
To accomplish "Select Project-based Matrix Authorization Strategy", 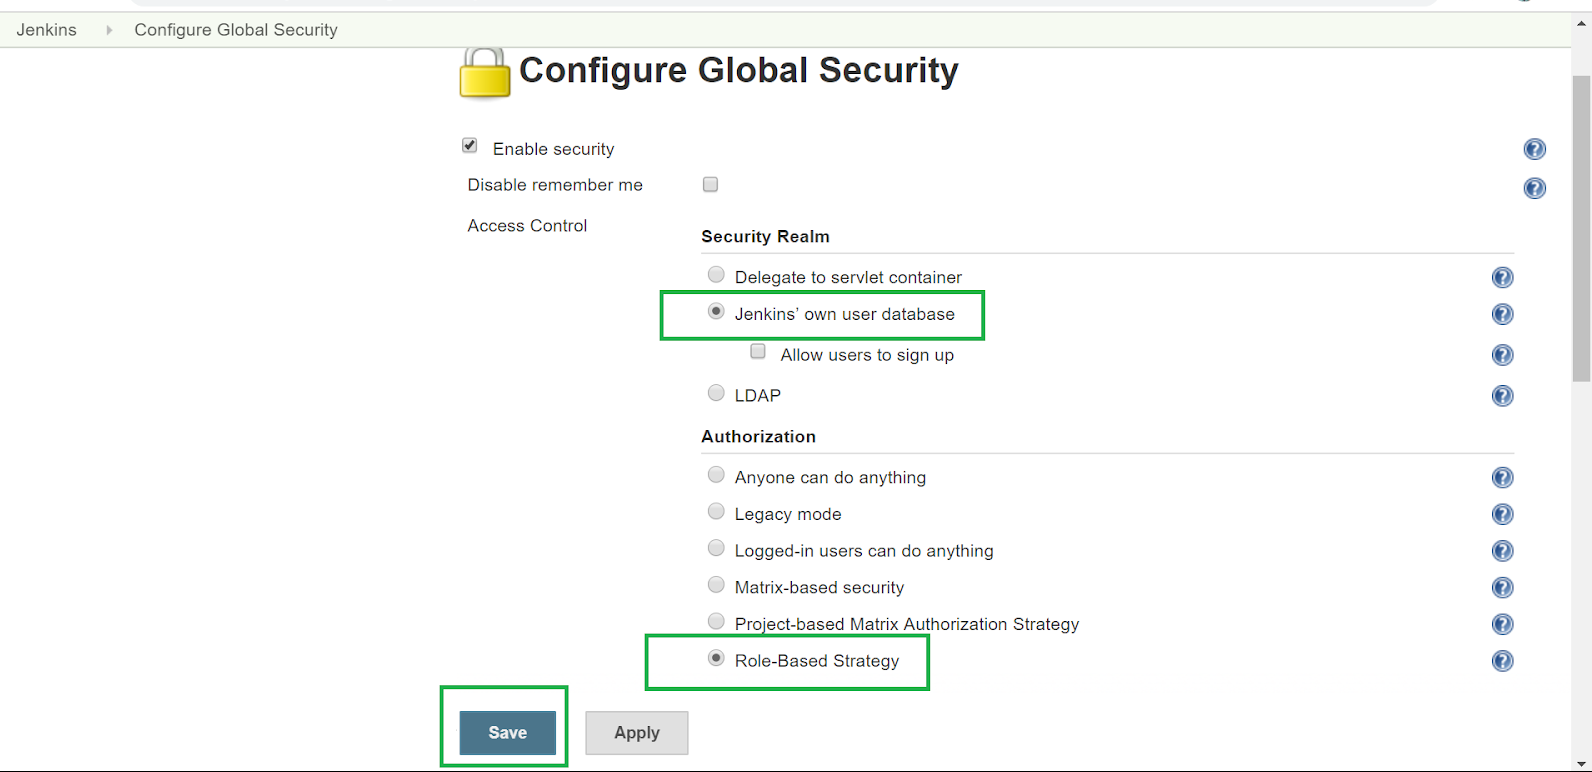I will (716, 621).
